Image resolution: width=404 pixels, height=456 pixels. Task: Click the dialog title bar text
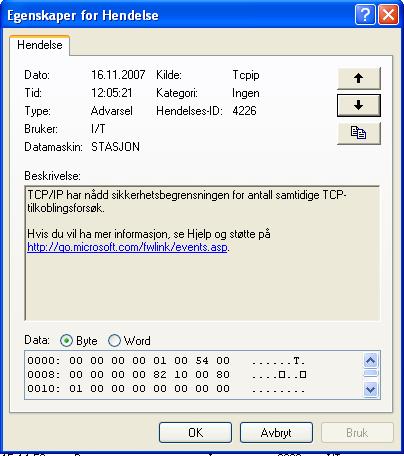[83, 15]
